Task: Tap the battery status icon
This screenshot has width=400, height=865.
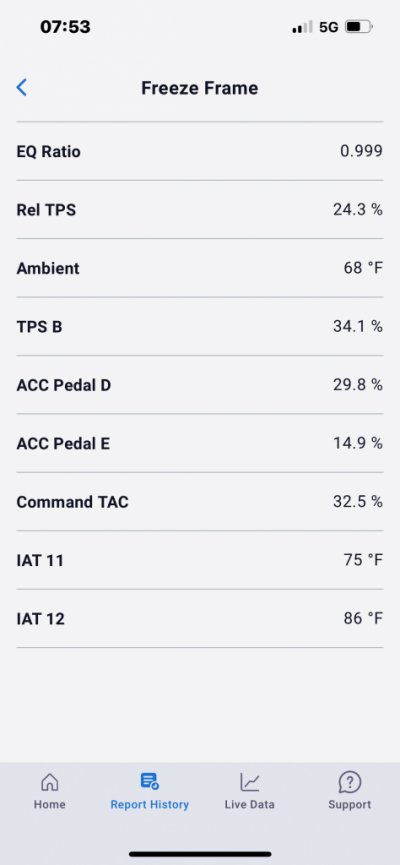Action: 359,26
